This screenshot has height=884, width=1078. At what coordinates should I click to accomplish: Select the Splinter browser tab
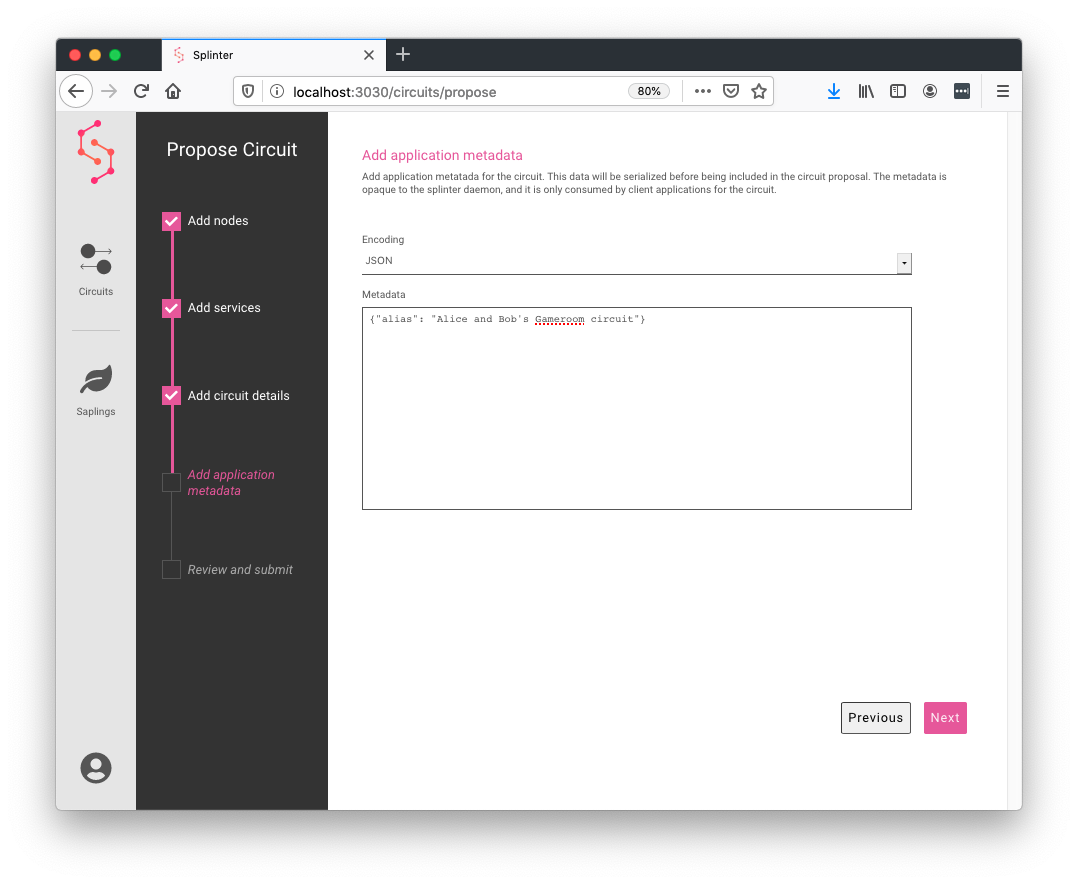[x=274, y=55]
